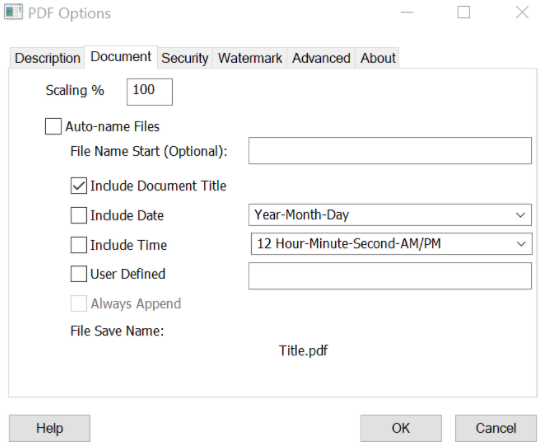Viewport: 545px width, 448px height.
Task: Click the Cancel button
Action: [496, 428]
